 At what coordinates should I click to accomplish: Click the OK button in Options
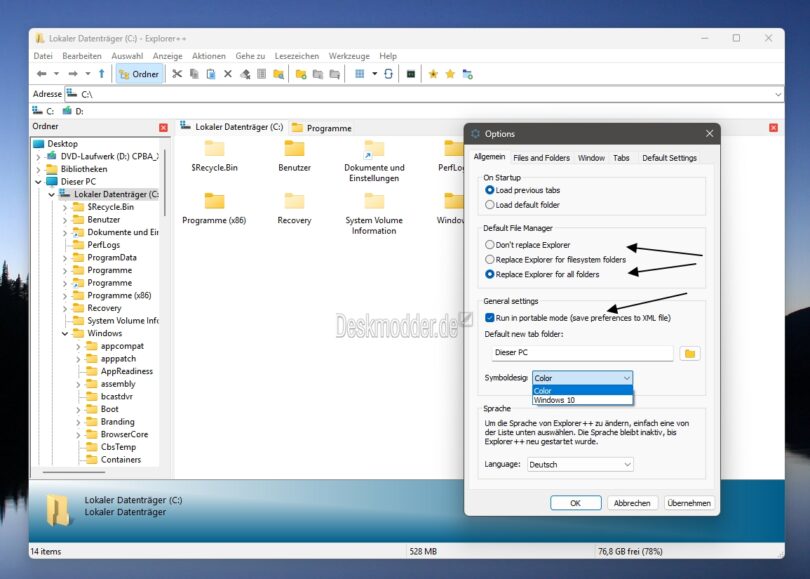pyautogui.click(x=575, y=502)
